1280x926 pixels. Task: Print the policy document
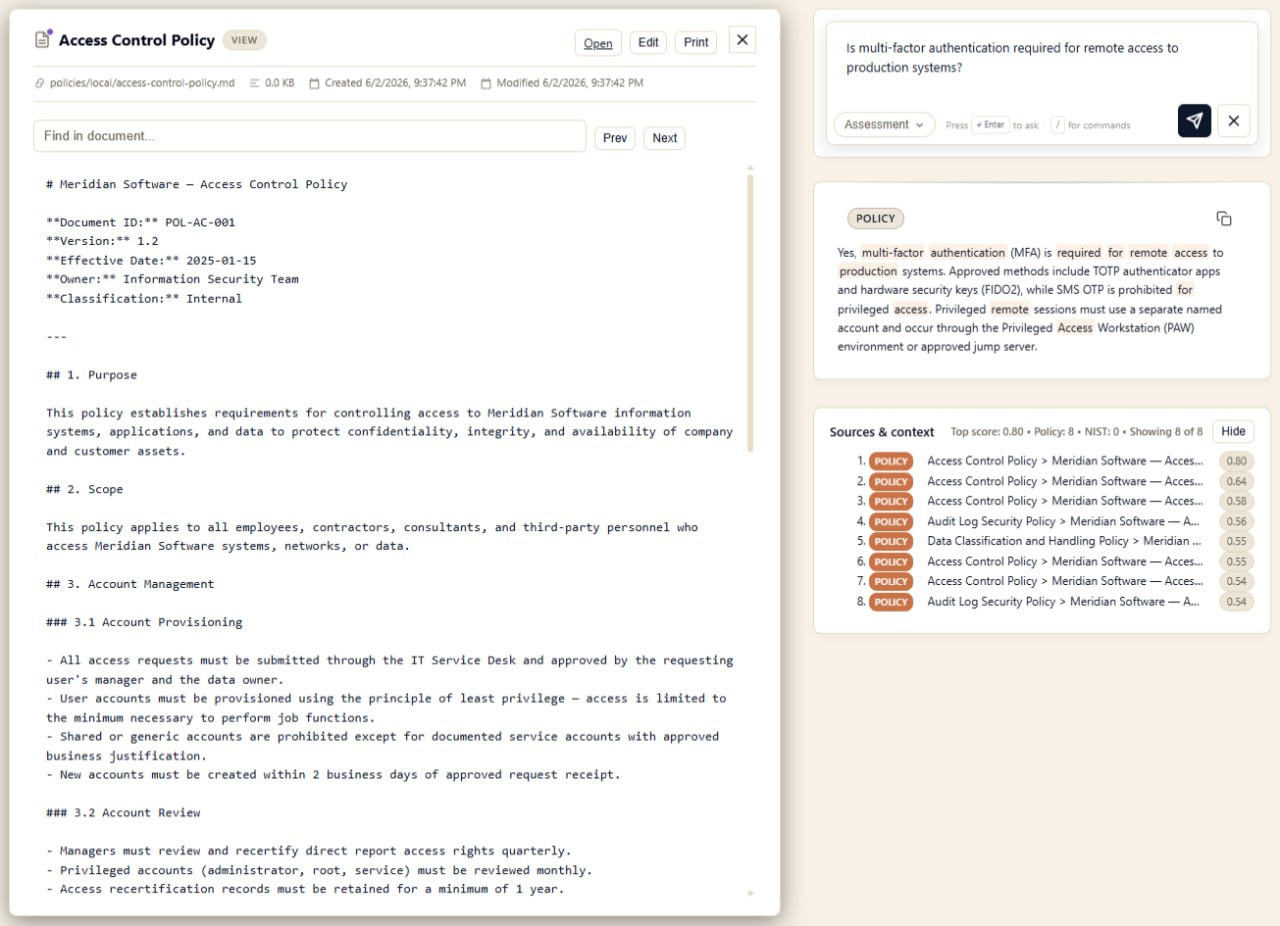tap(696, 42)
